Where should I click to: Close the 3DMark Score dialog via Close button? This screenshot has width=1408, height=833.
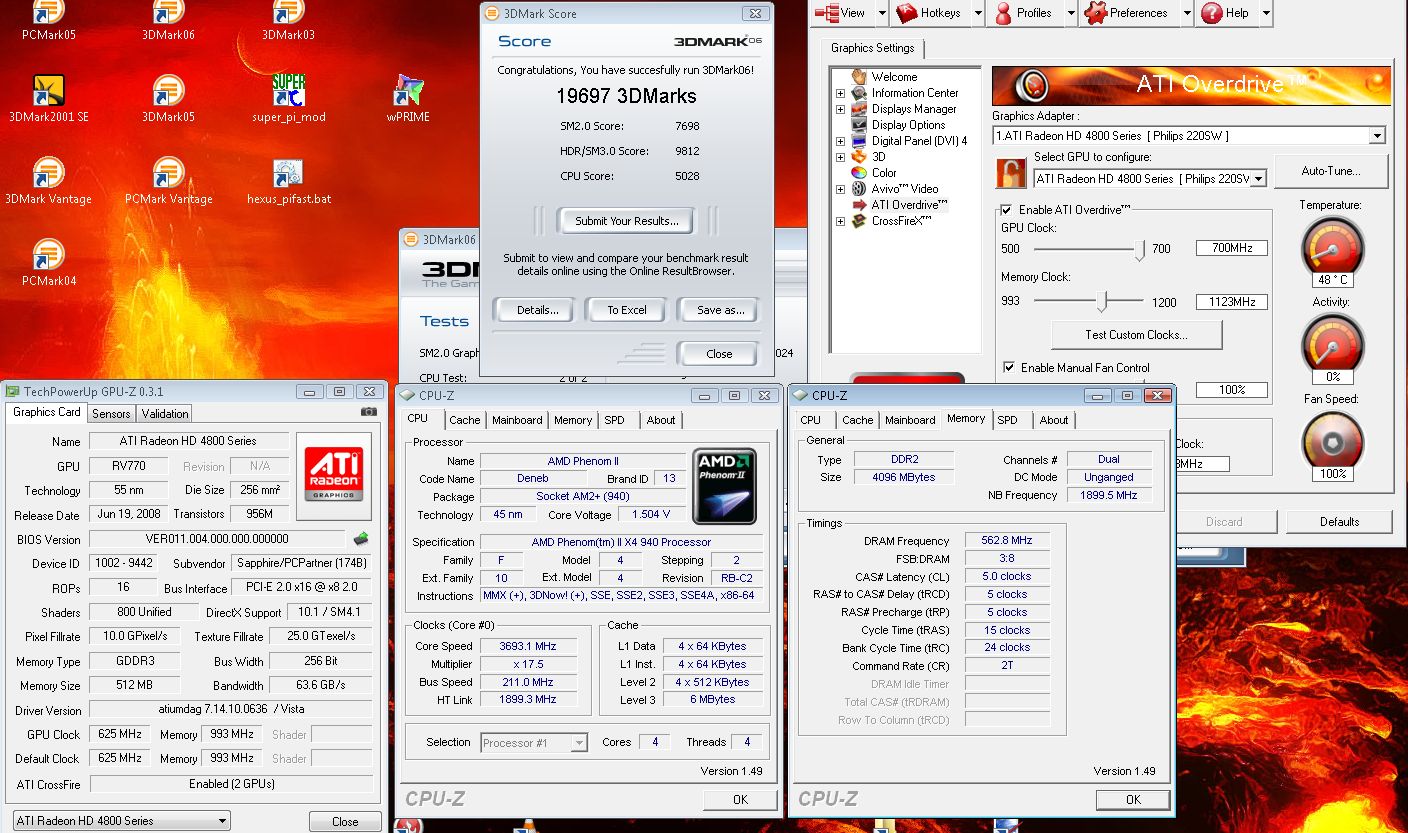(719, 354)
